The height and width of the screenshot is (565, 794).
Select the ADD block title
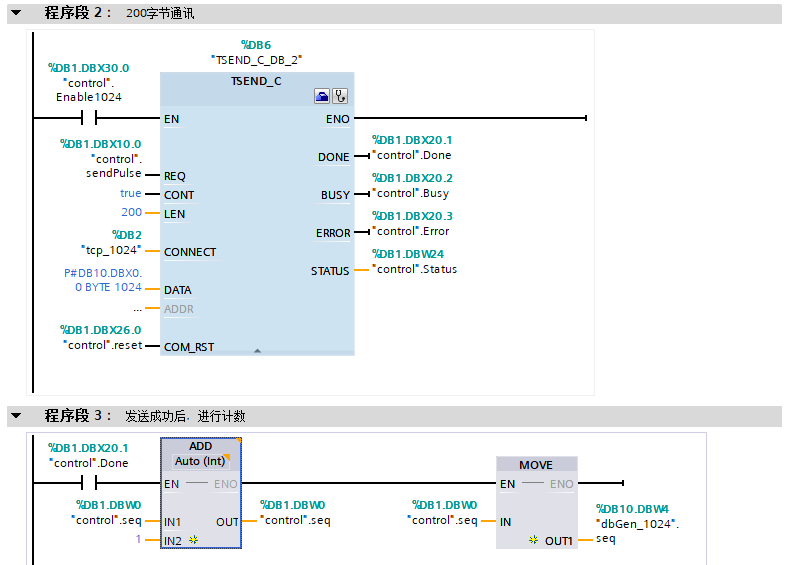pyautogui.click(x=201, y=446)
